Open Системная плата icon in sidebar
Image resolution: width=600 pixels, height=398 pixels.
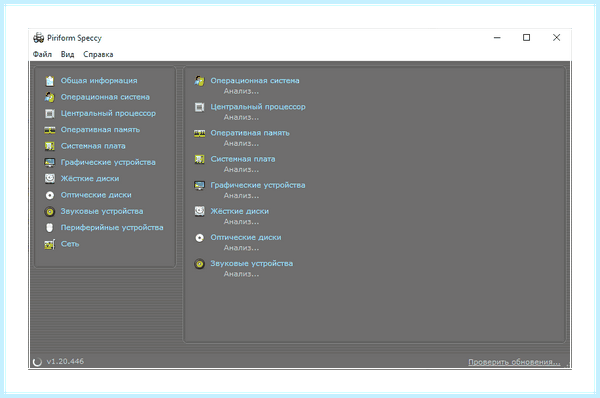click(50, 146)
